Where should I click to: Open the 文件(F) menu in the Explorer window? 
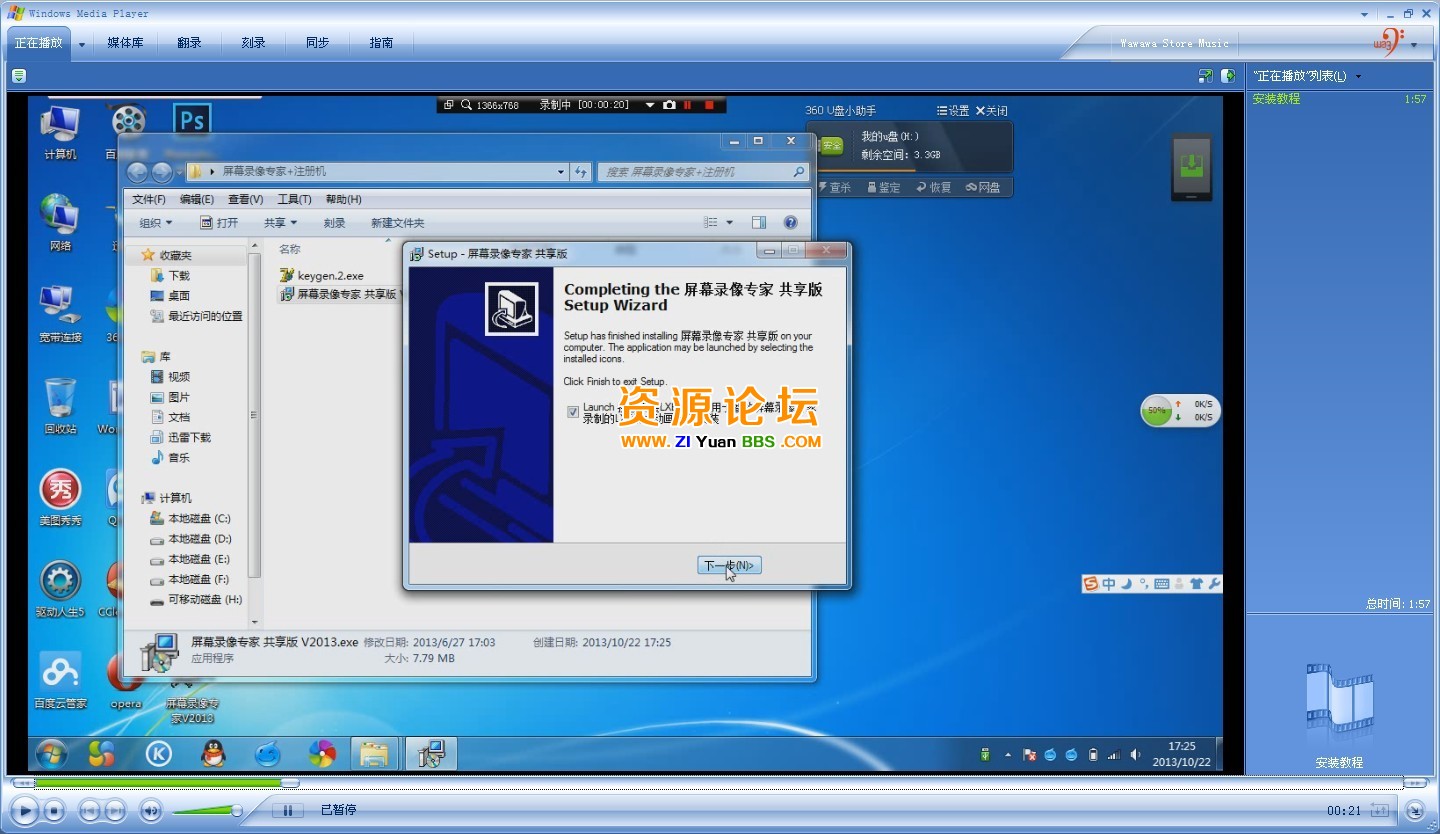[149, 199]
